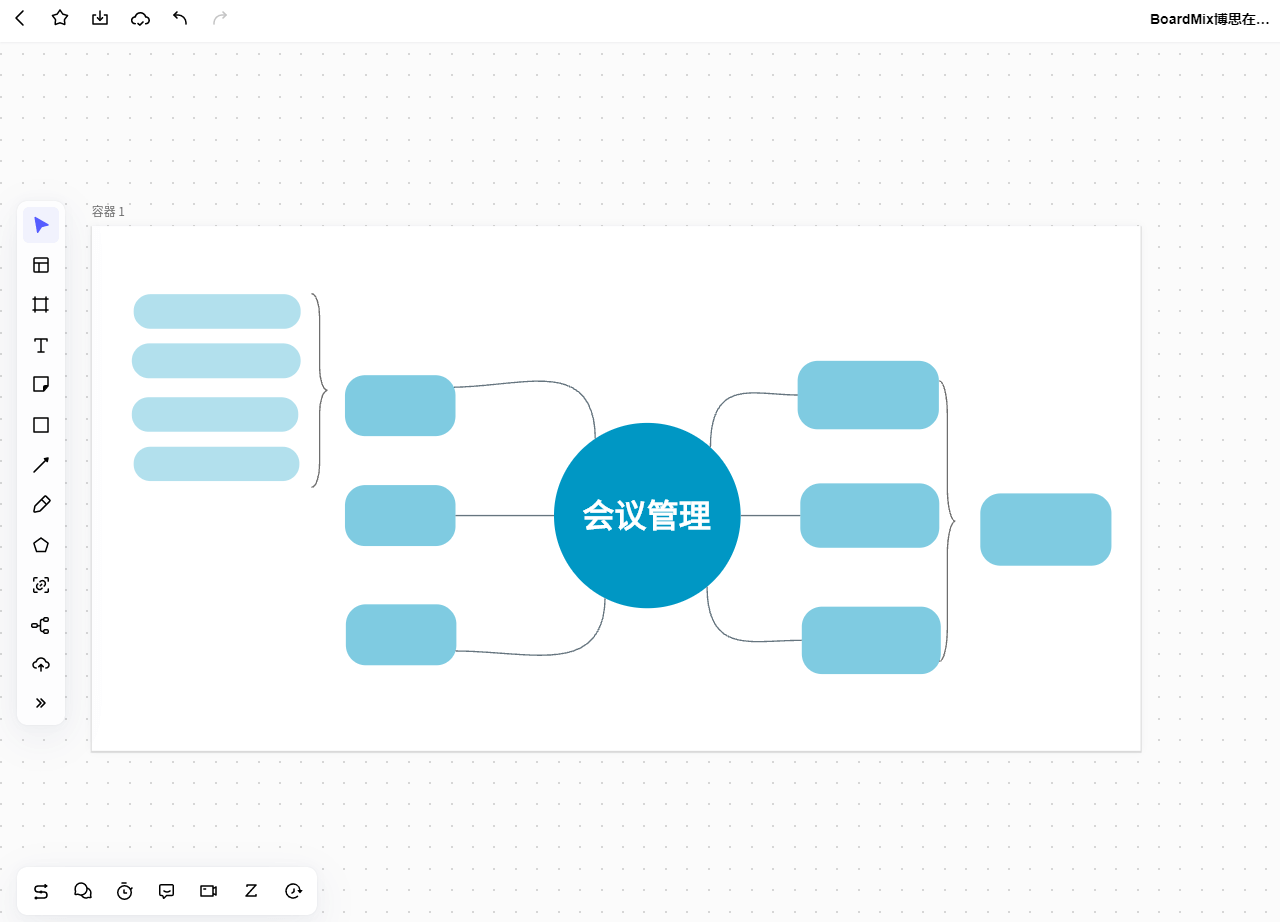Select the lower-left branch node
This screenshot has width=1280, height=922.
click(401, 635)
